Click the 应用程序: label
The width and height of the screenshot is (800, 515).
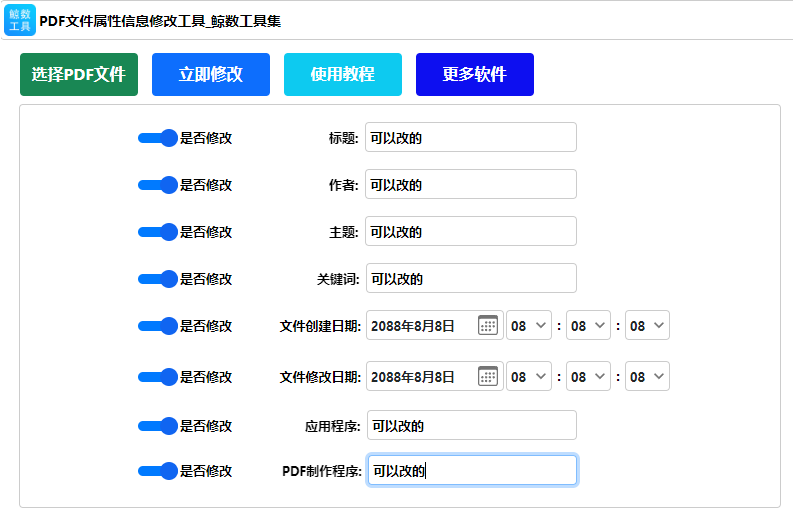[x=333, y=426]
